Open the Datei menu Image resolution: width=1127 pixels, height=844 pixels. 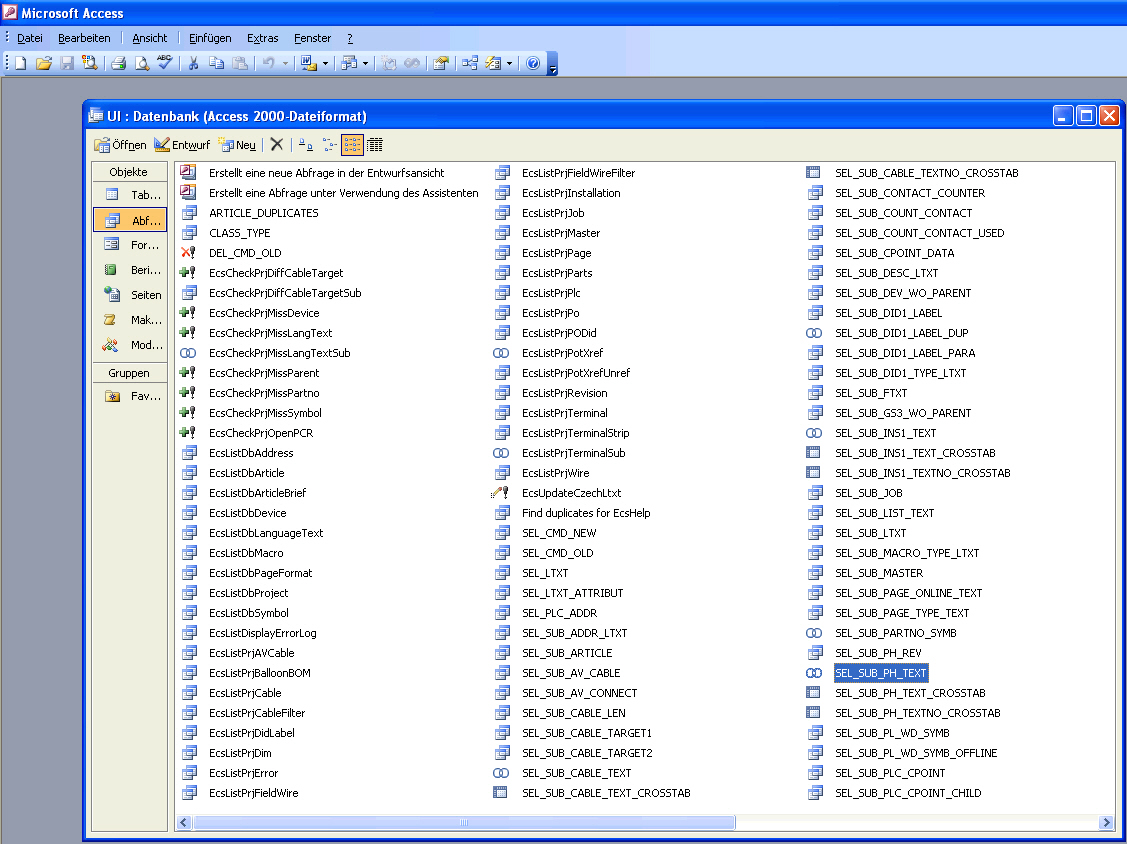29,38
